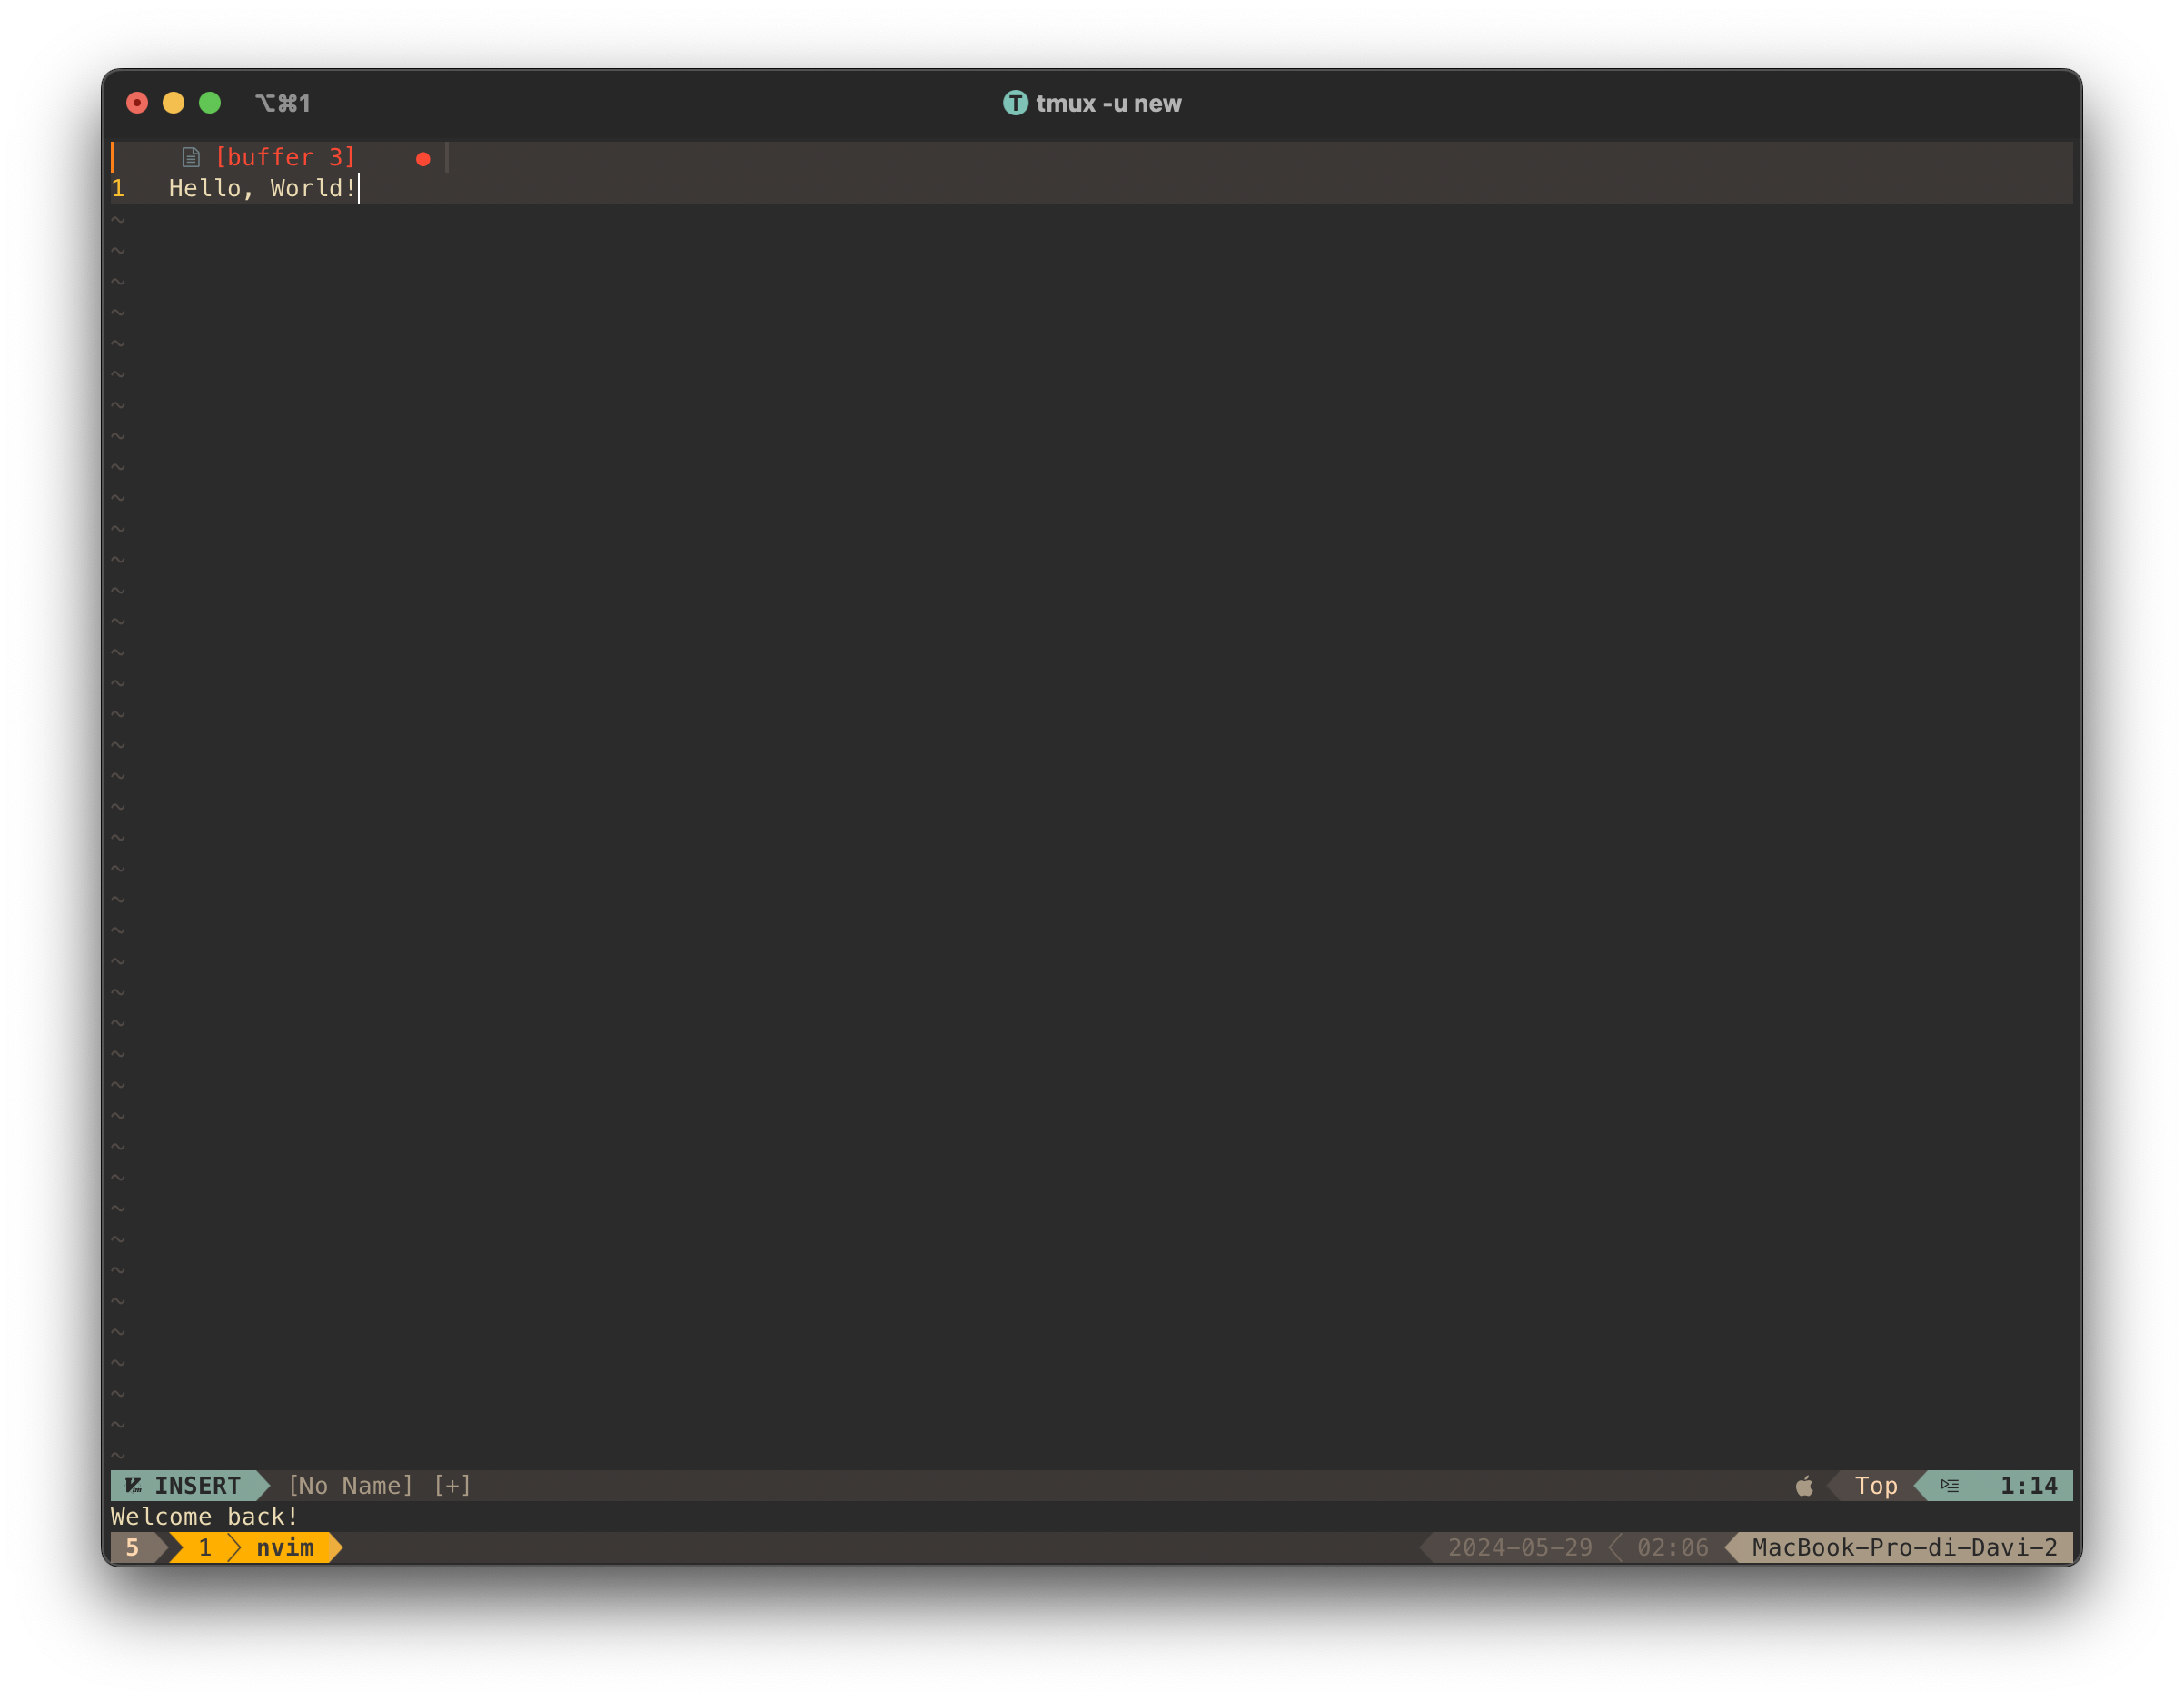Click the Vim logo in INSERT mode indicator

[133, 1485]
